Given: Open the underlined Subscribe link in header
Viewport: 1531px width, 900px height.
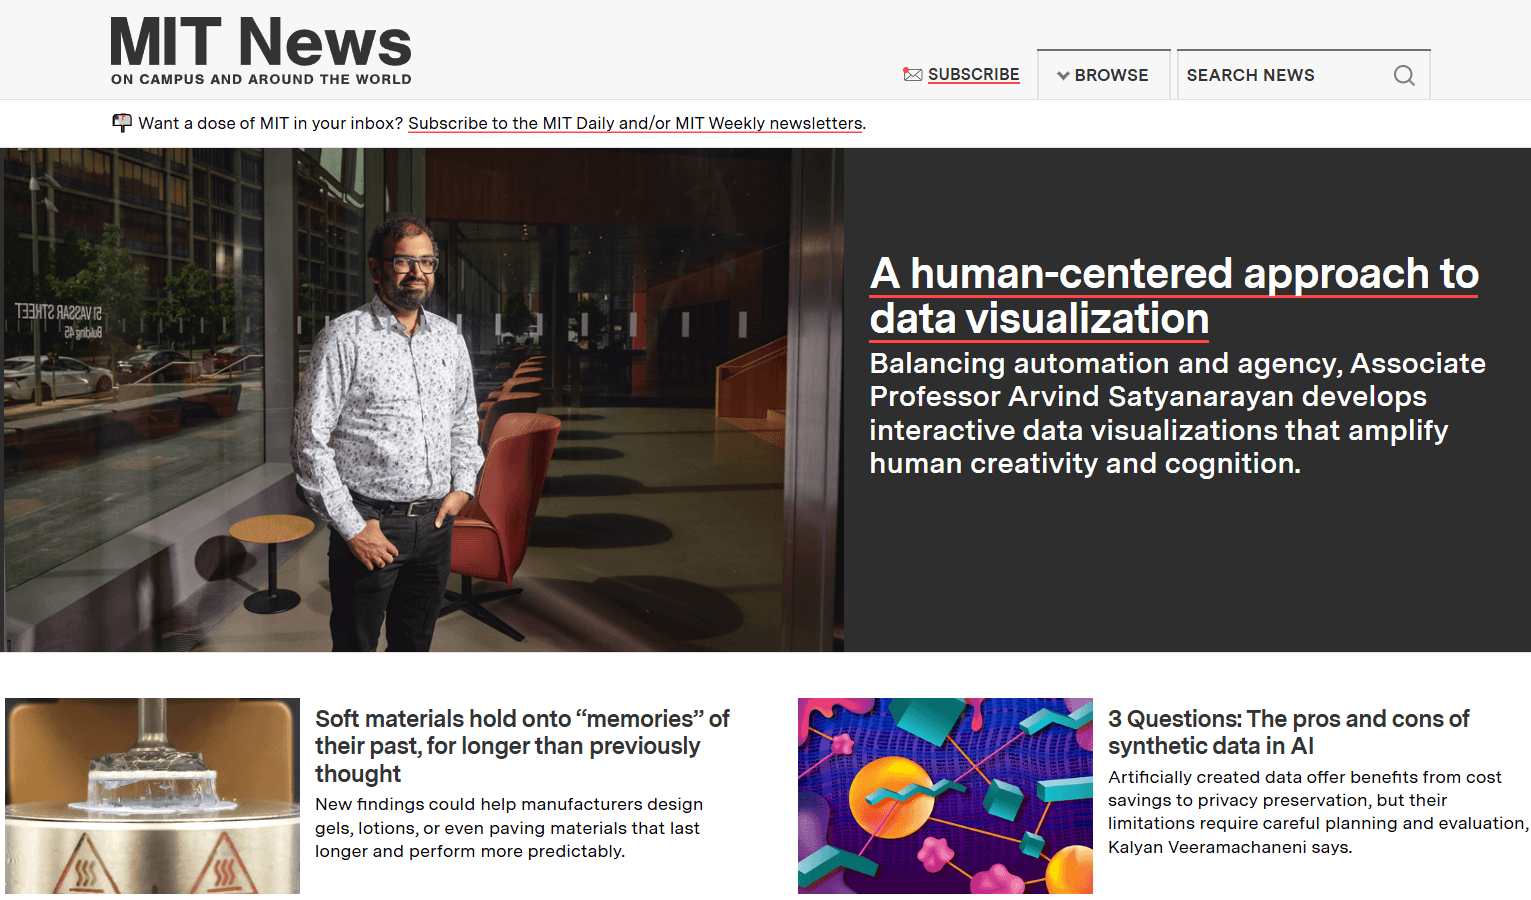Looking at the screenshot, I should [973, 75].
